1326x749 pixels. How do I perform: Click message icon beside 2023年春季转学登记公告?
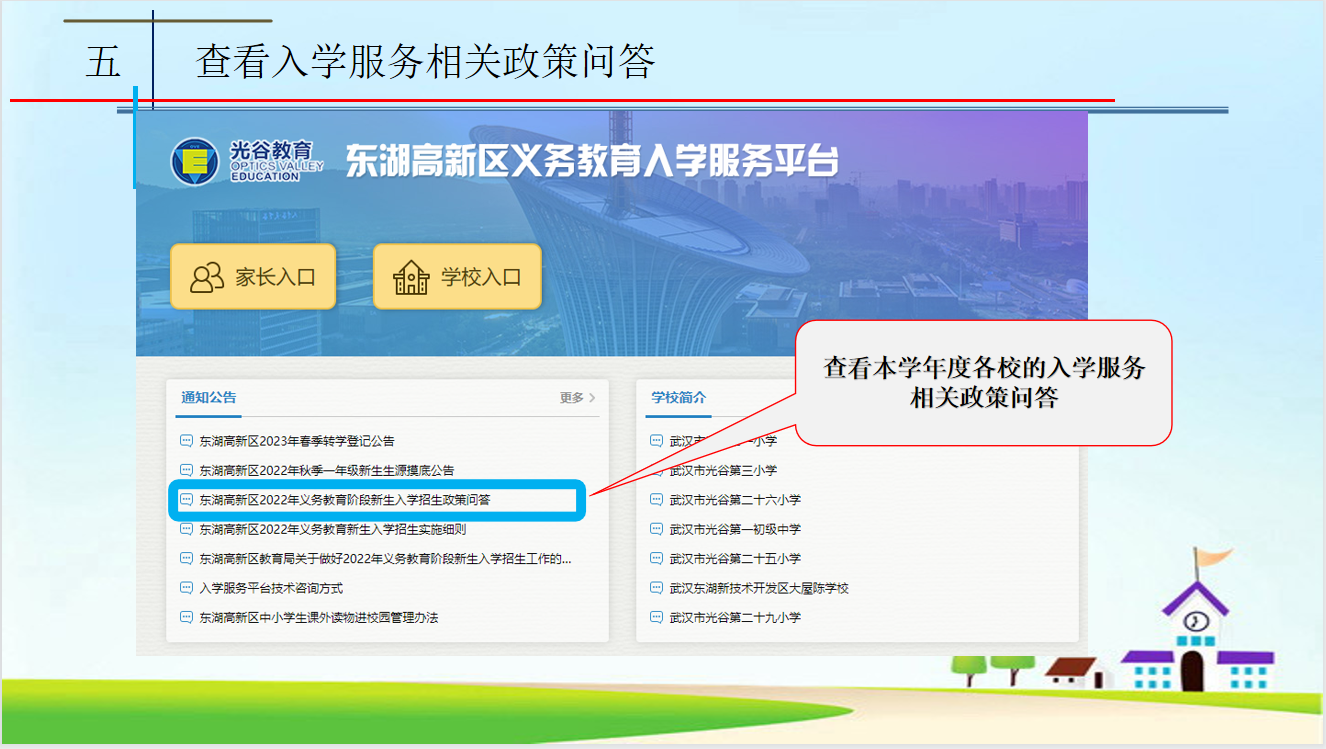tap(185, 441)
